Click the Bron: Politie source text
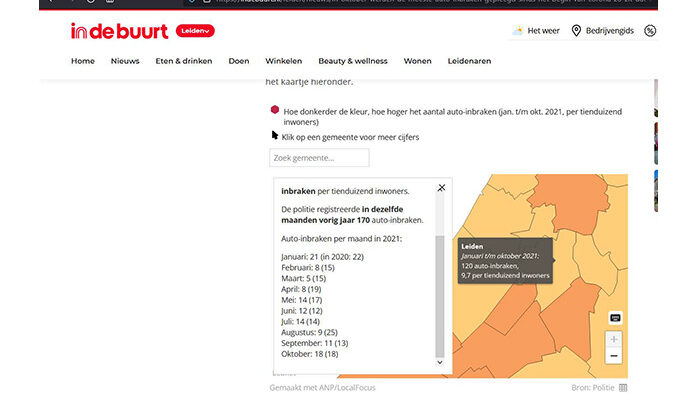Screen dimensions: 700x400 pyautogui.click(x=593, y=388)
